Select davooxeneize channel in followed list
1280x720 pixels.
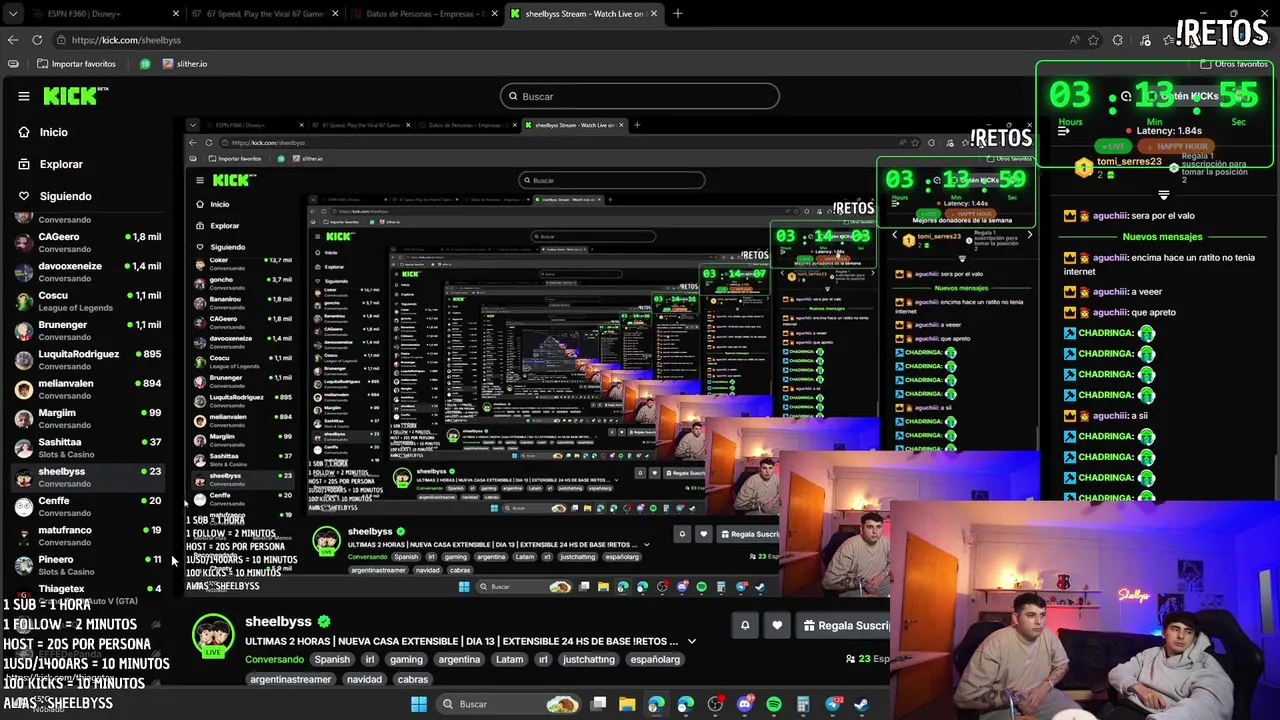pyautogui.click(x=88, y=272)
